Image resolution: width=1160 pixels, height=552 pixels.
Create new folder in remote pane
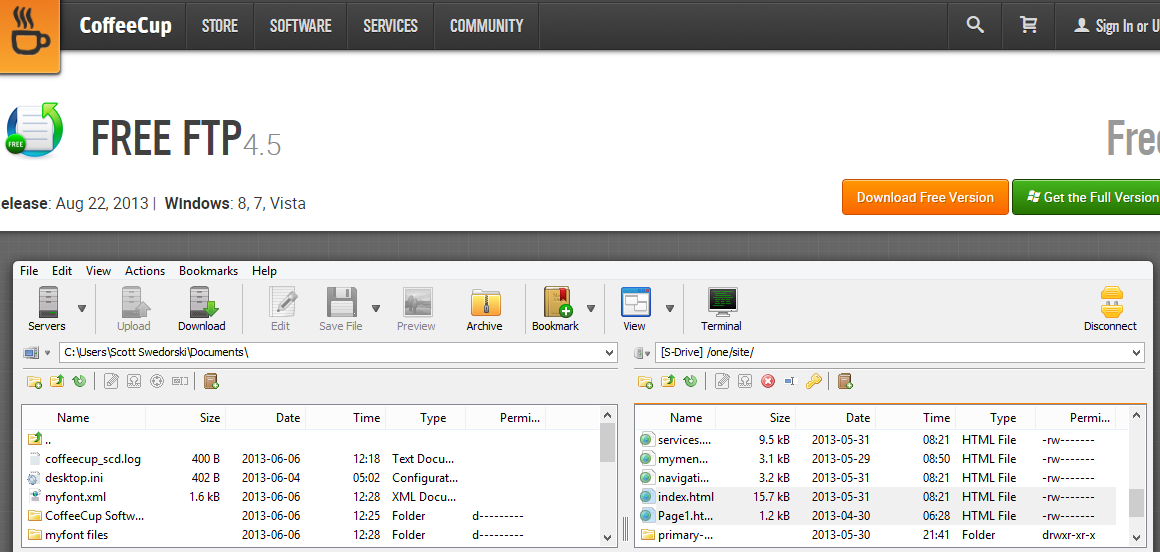tap(645, 381)
